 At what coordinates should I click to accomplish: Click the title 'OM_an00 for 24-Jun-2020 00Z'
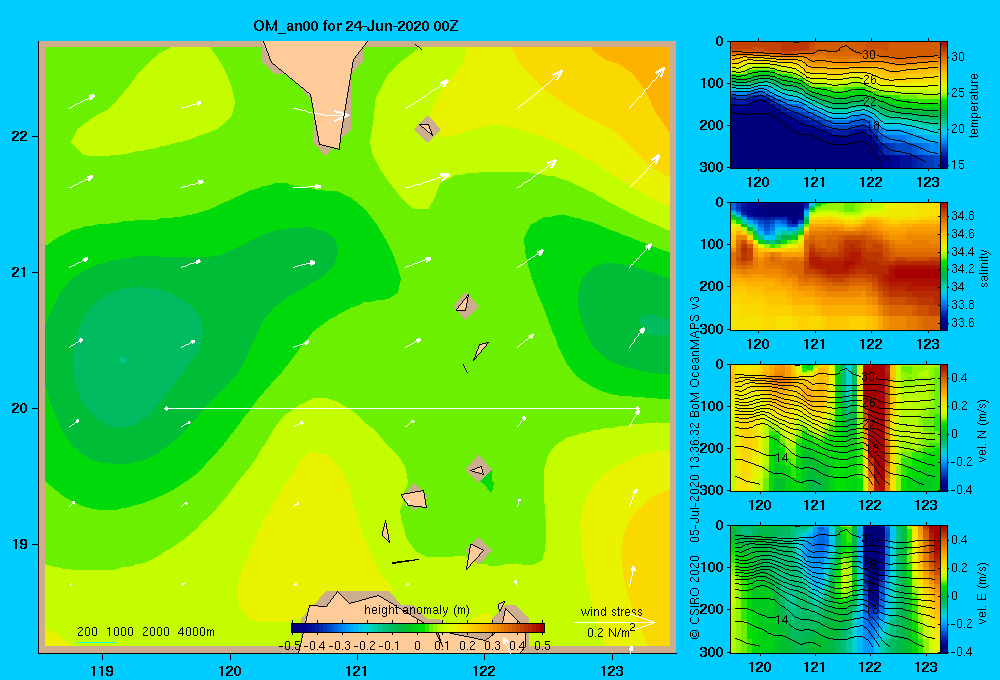pos(355,26)
